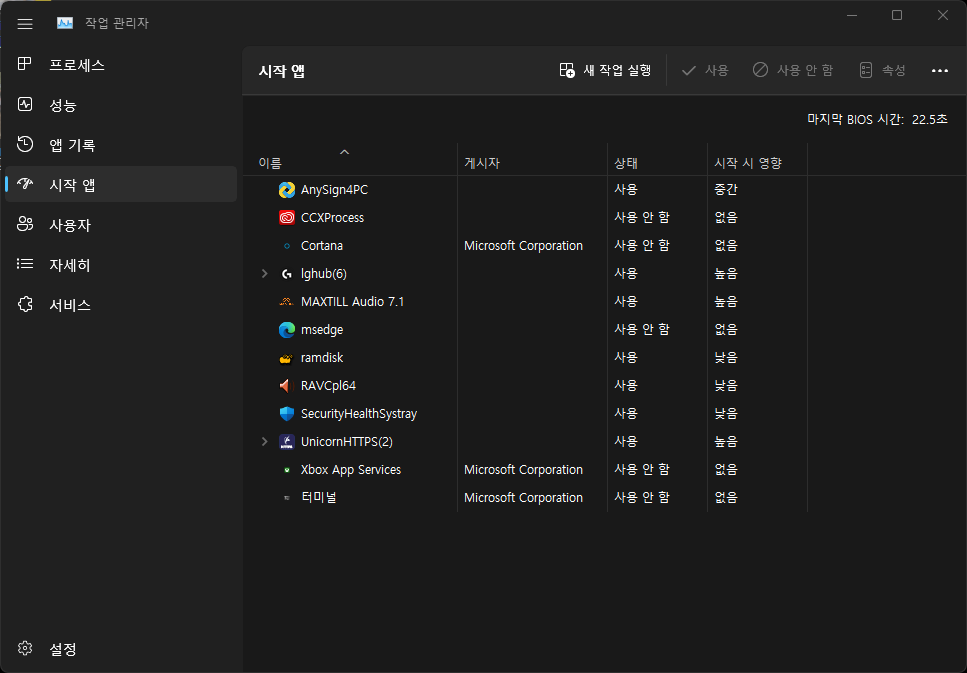
Task: Select the 시작 앱 gauge icon
Action: point(25,184)
